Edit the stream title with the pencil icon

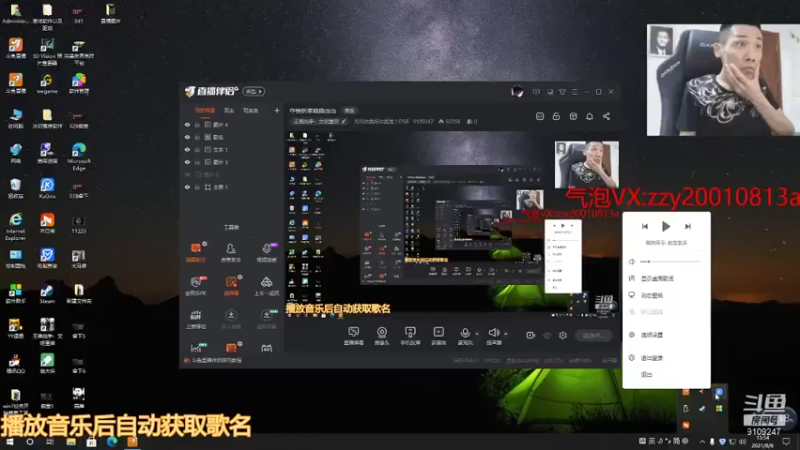pyautogui.click(x=344, y=121)
